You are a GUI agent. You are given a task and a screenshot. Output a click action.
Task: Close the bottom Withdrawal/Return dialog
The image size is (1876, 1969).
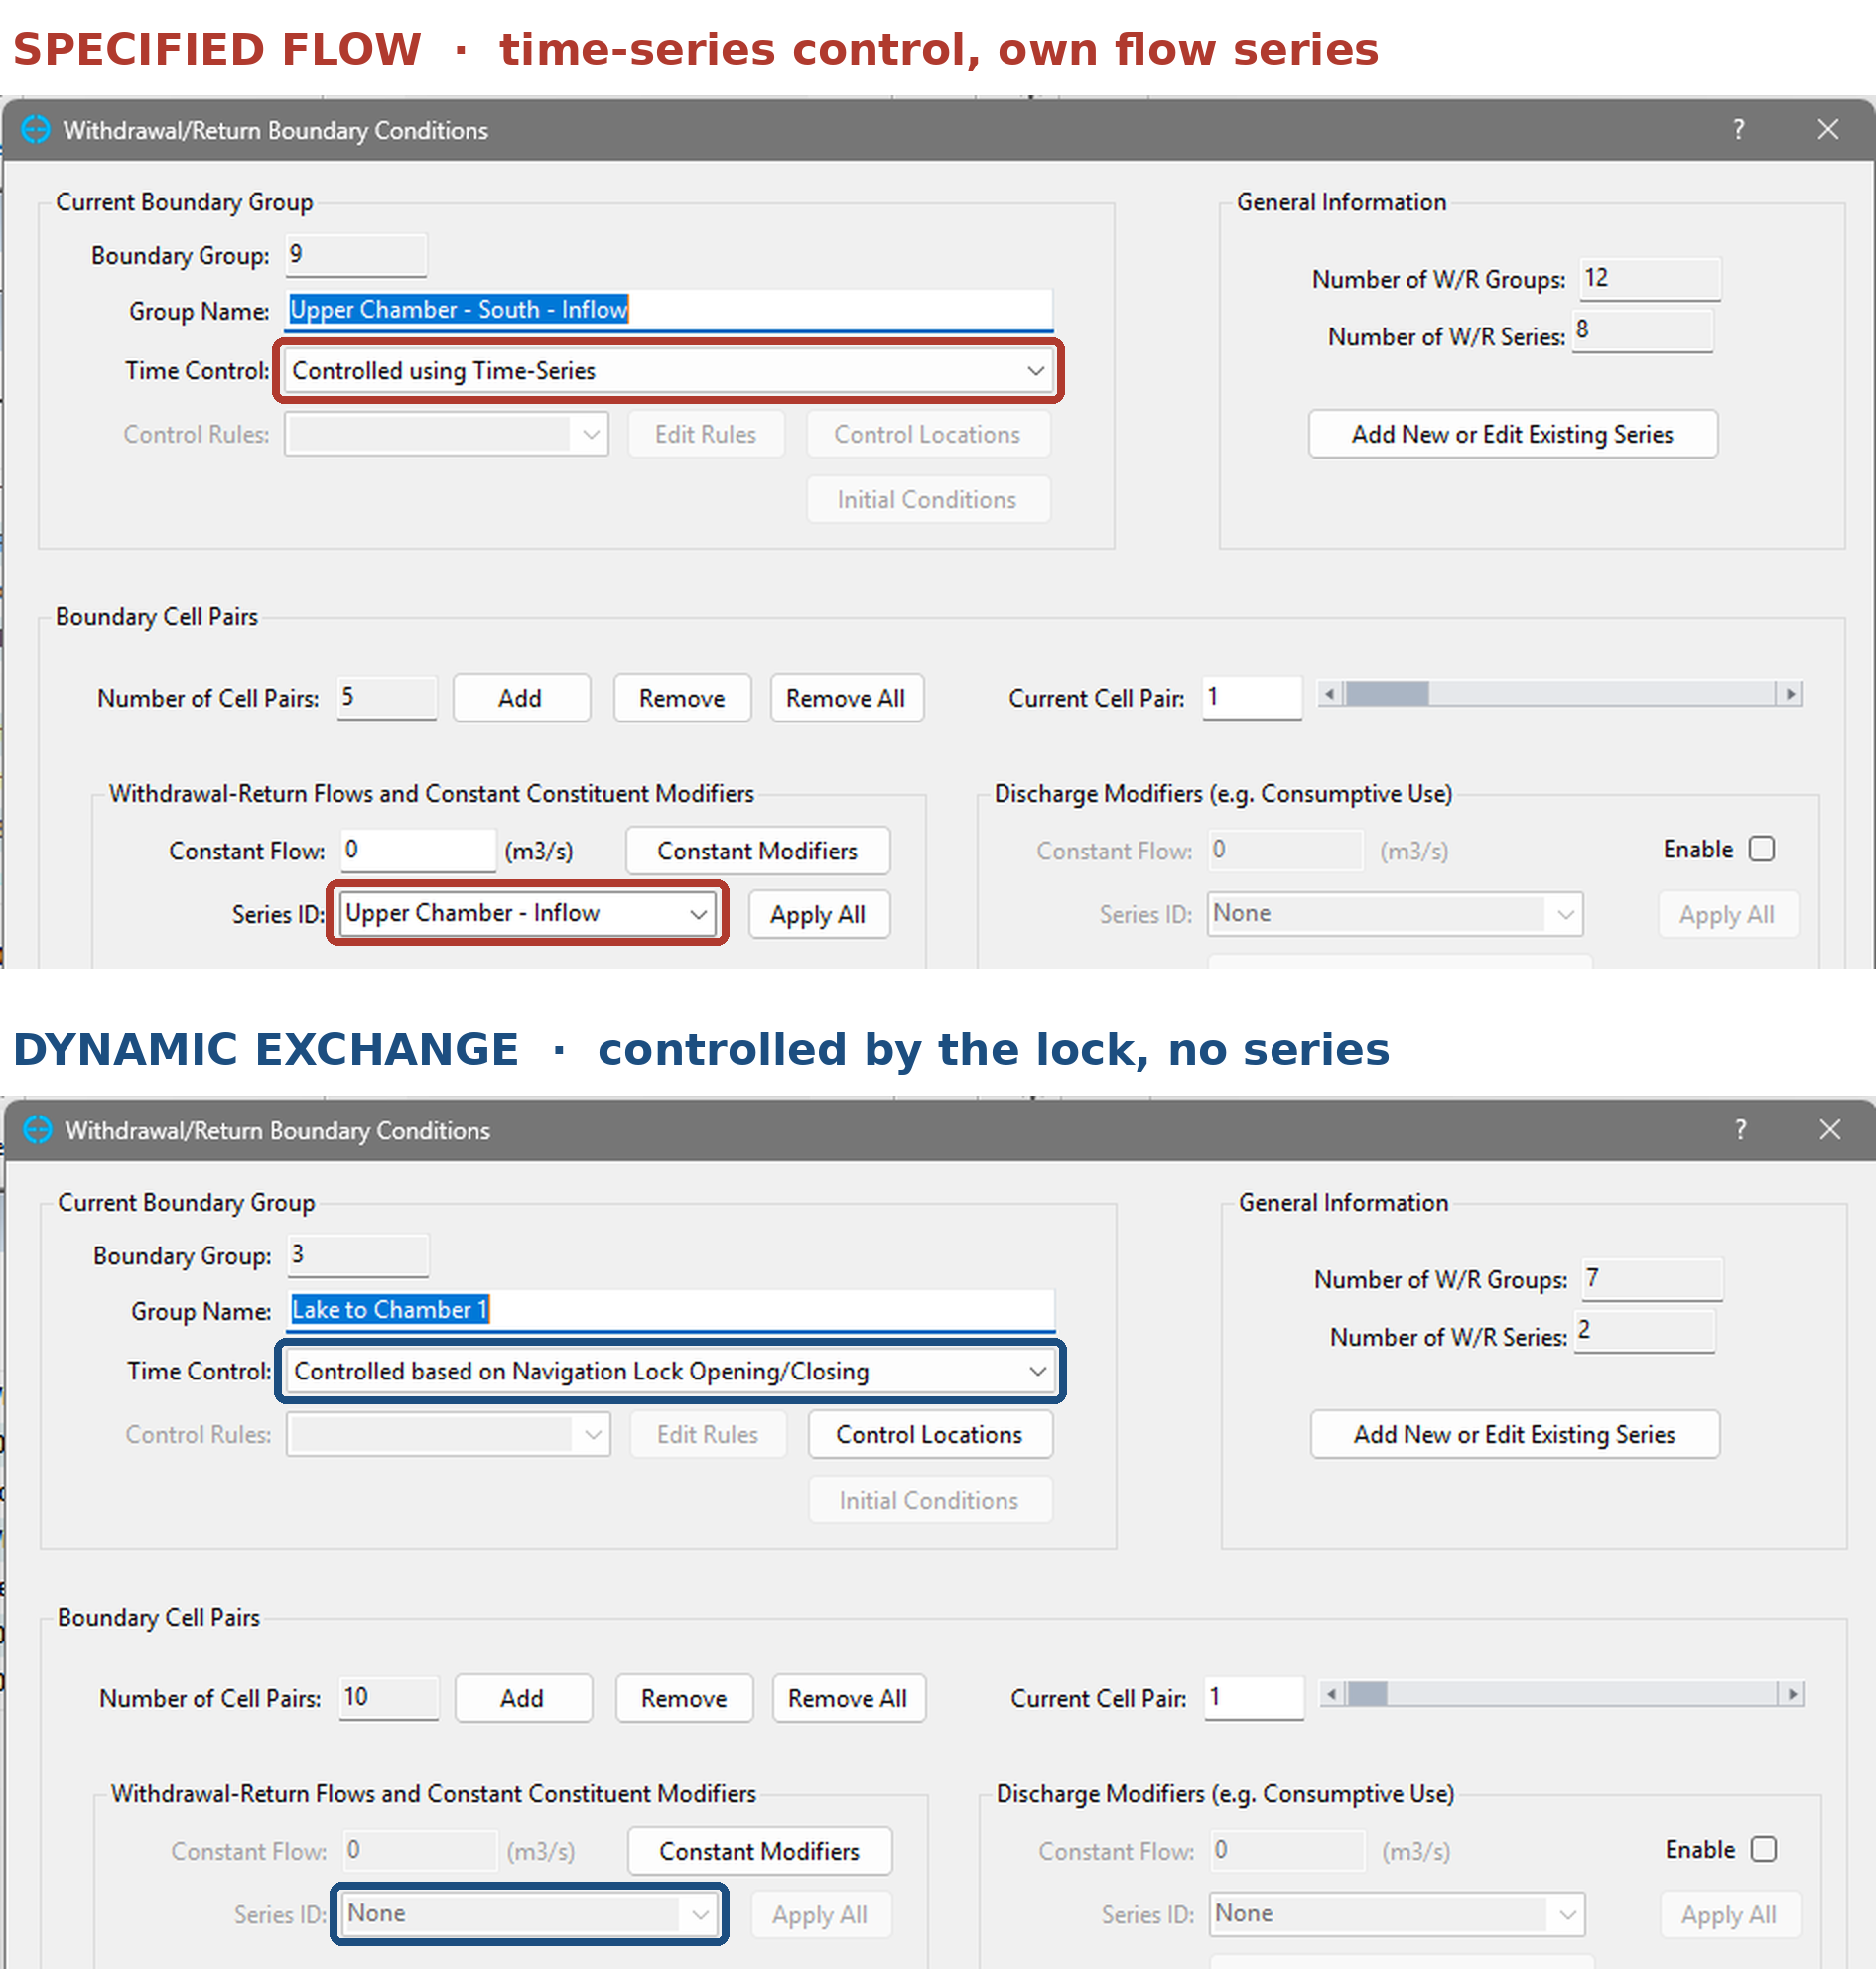coord(1830,1130)
